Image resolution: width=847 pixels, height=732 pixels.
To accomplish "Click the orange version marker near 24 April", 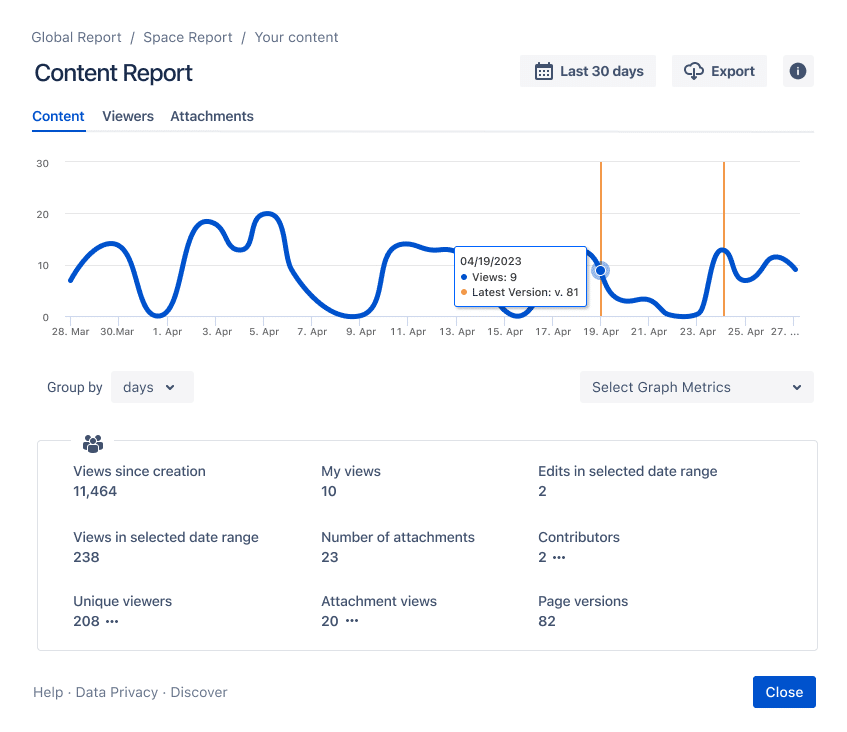I will coord(724,239).
